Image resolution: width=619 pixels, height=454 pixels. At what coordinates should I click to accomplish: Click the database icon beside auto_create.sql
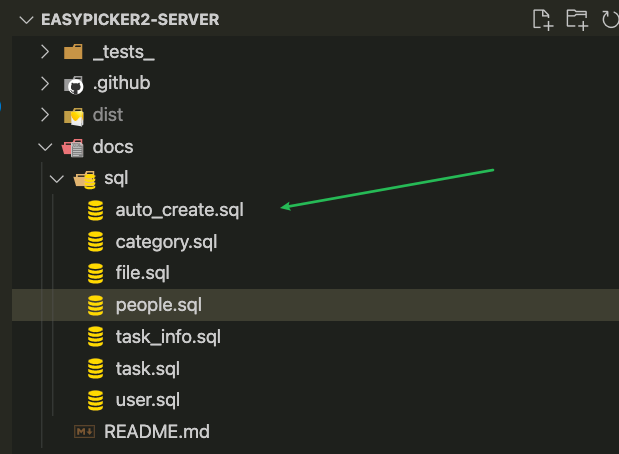96,210
